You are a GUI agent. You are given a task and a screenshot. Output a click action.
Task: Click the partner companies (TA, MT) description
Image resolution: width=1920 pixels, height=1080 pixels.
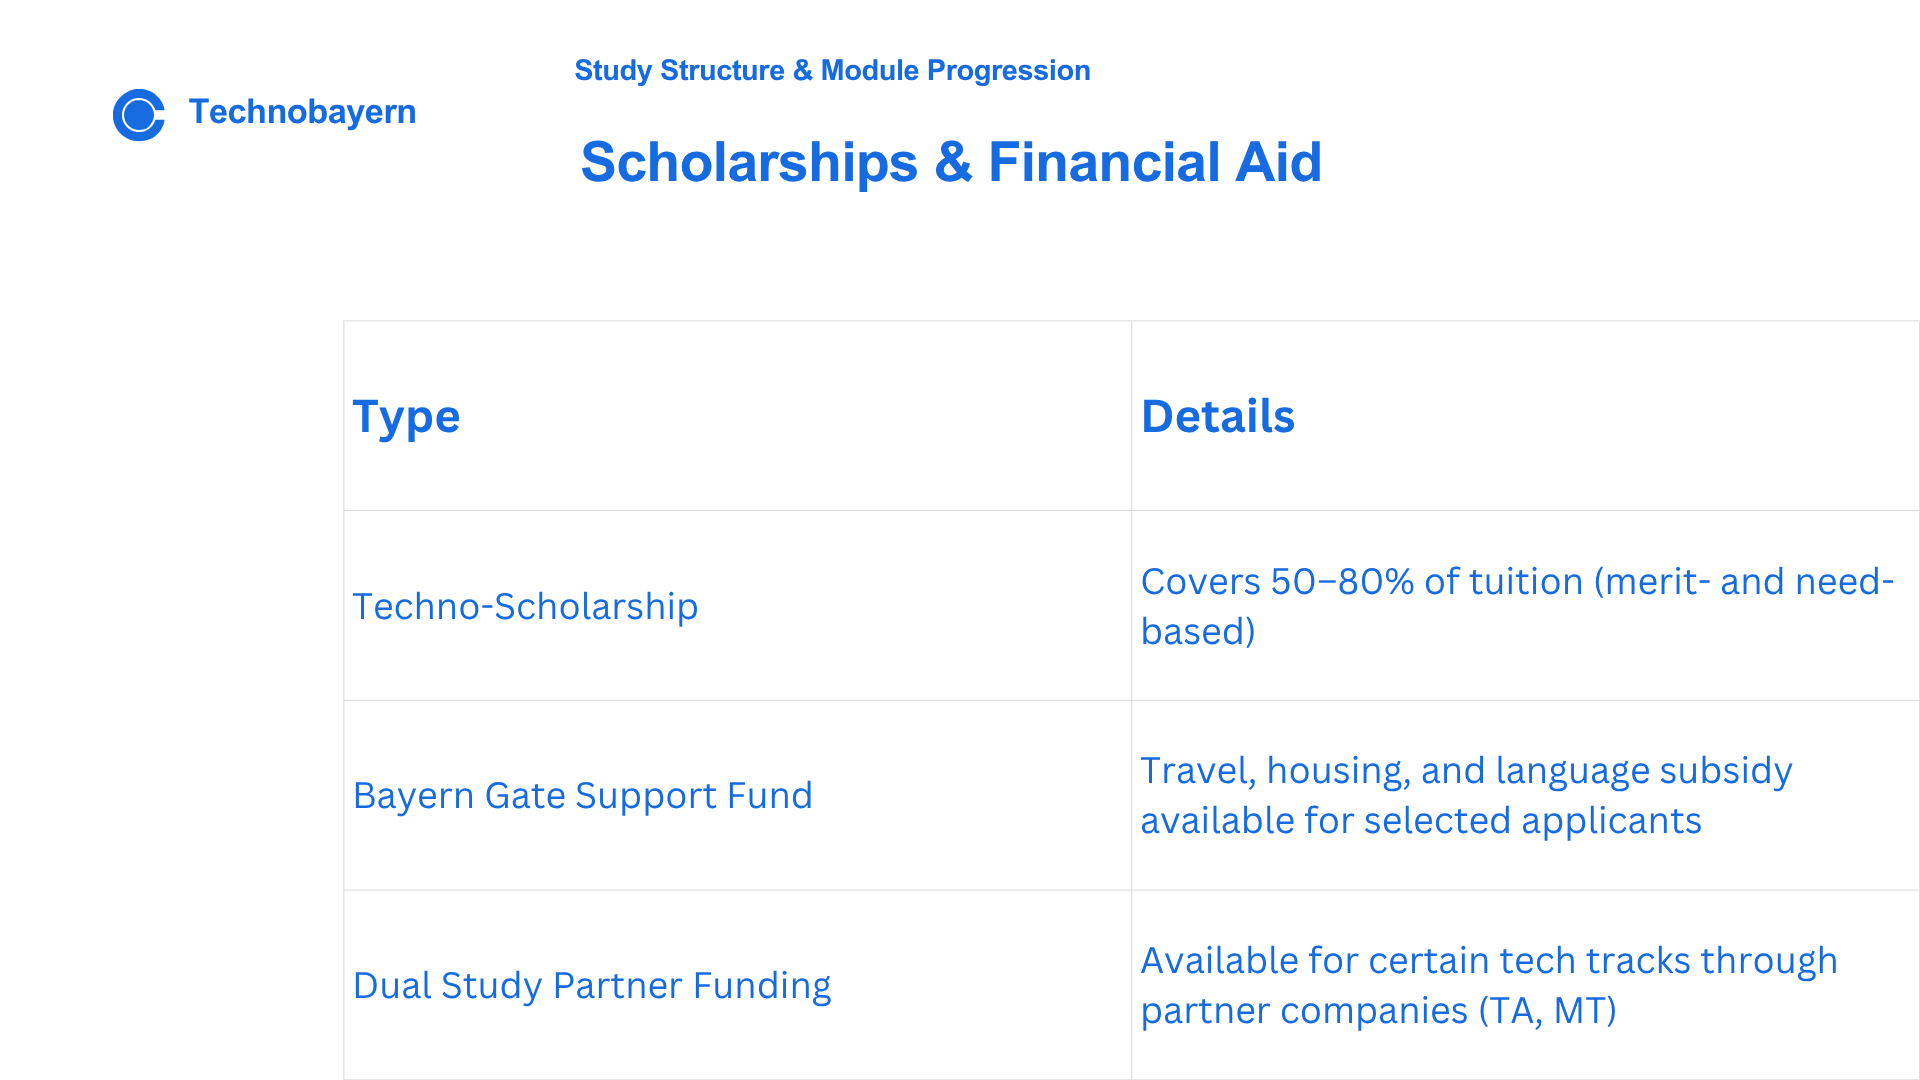pyautogui.click(x=1489, y=985)
